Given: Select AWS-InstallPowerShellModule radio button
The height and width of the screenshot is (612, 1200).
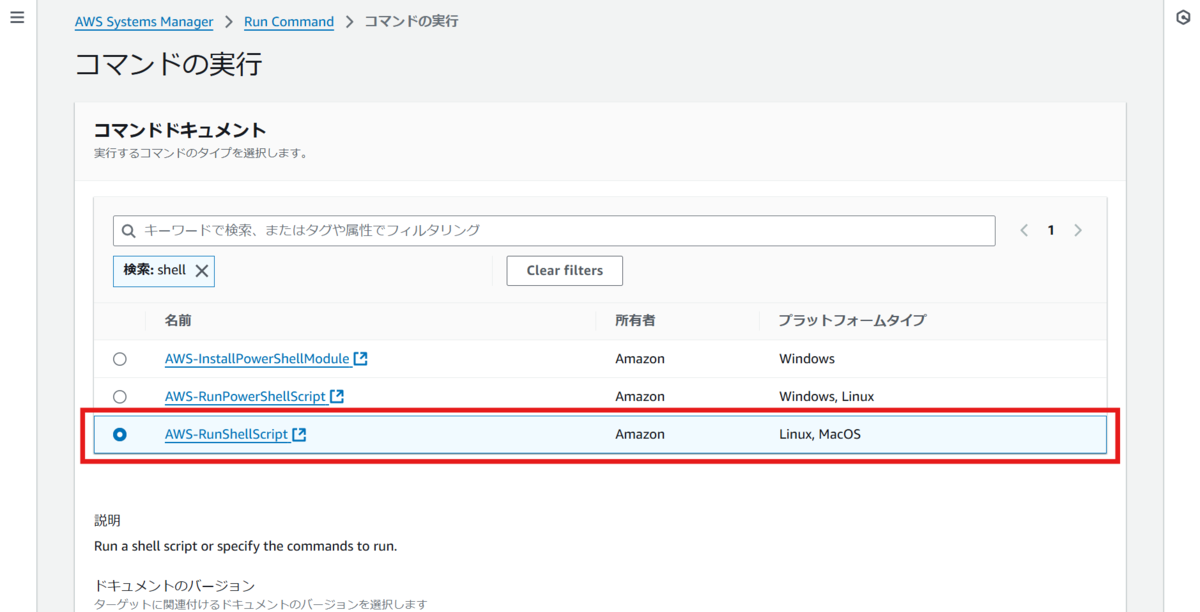Looking at the screenshot, I should pos(120,358).
